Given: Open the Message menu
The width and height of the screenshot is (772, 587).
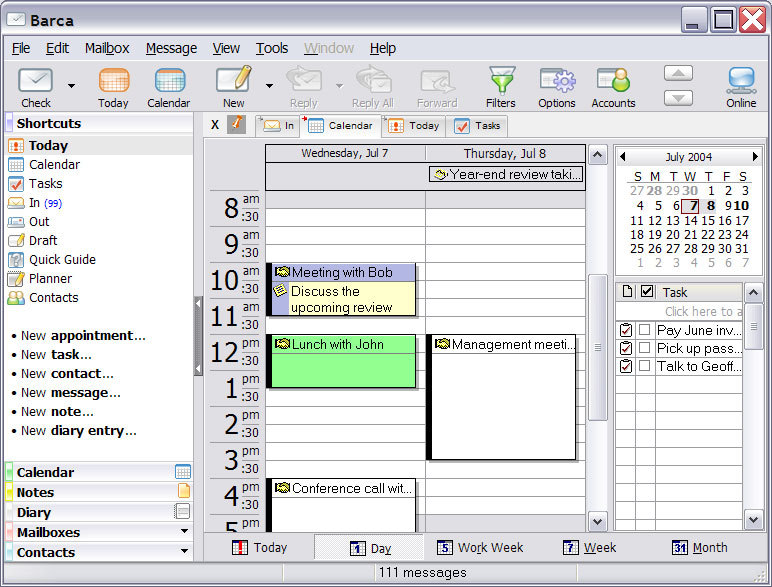Looking at the screenshot, I should pos(171,48).
